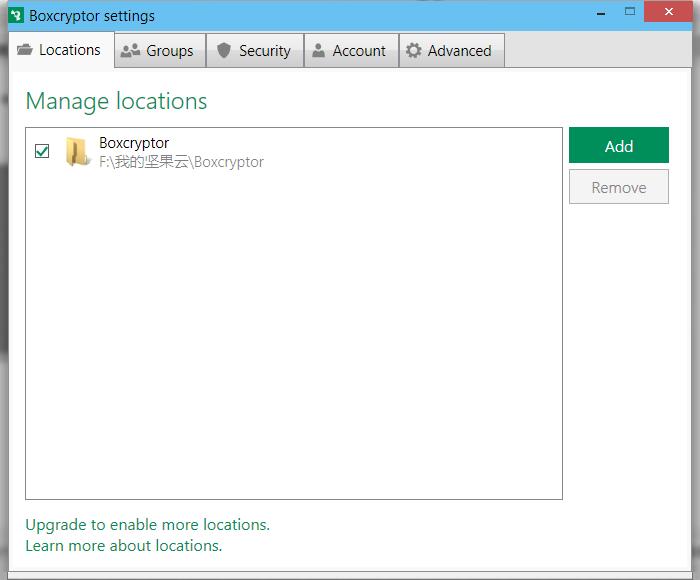This screenshot has height=580, width=700.
Task: Open the Upgrade to enable more locations link
Action: [x=147, y=524]
